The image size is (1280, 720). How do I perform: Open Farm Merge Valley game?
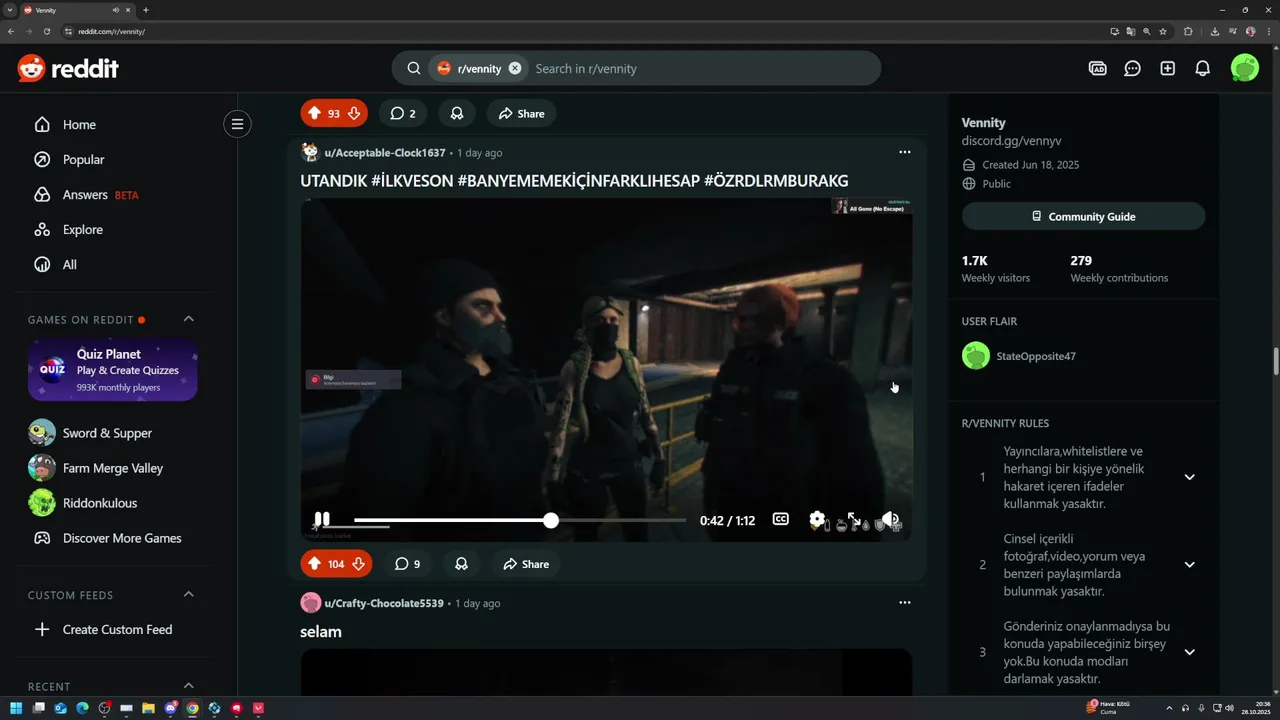tap(112, 468)
